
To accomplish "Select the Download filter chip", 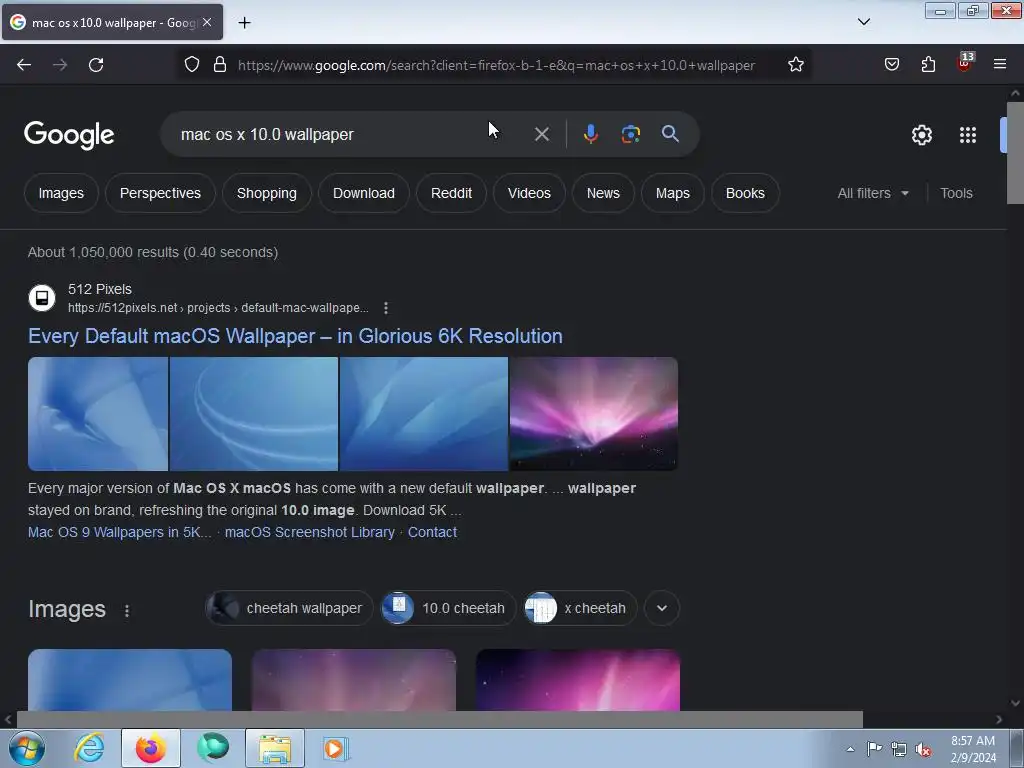I will pos(364,193).
